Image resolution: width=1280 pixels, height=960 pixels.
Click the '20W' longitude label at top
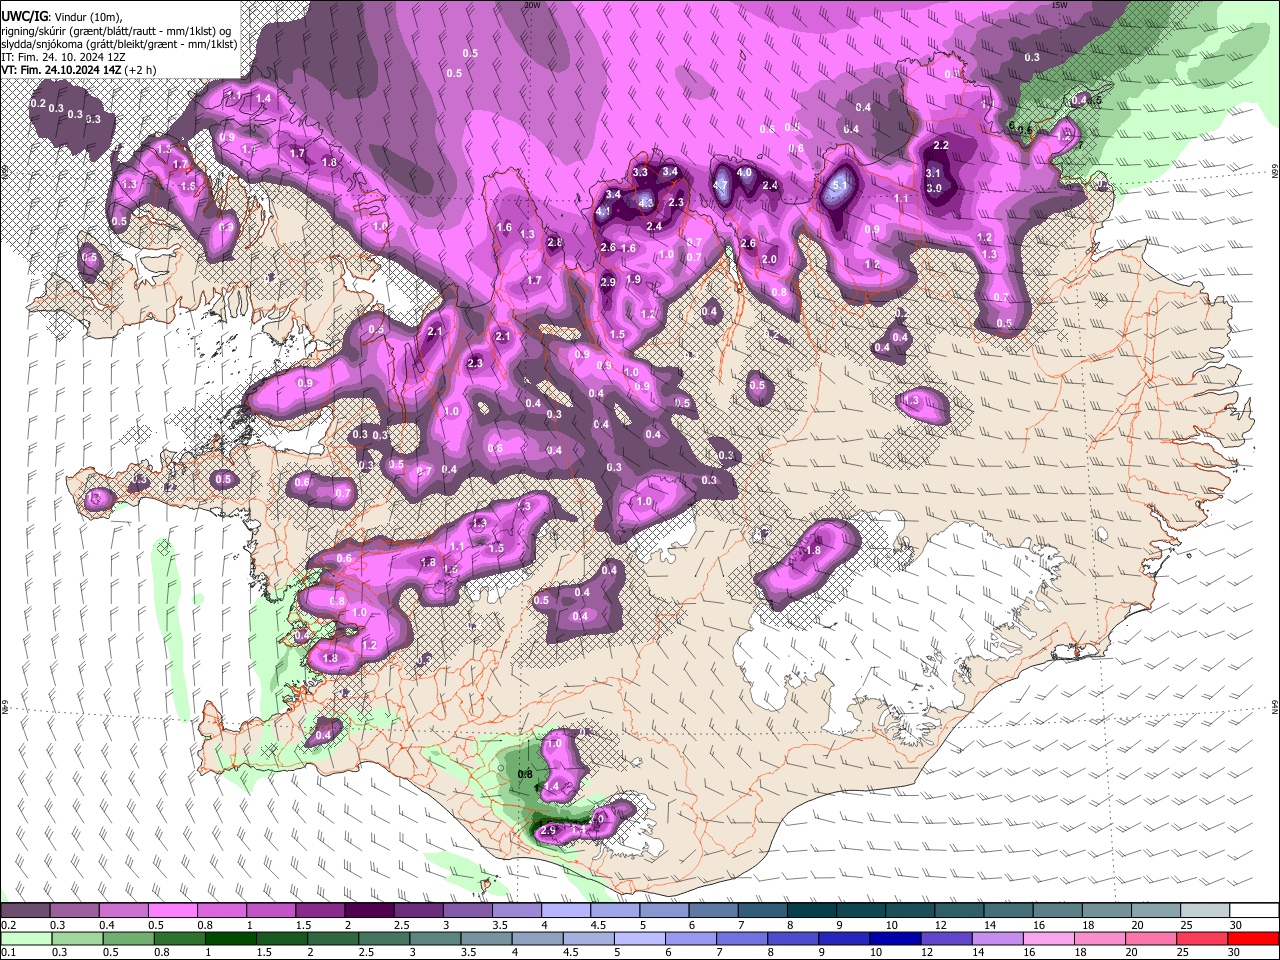(531, 5)
